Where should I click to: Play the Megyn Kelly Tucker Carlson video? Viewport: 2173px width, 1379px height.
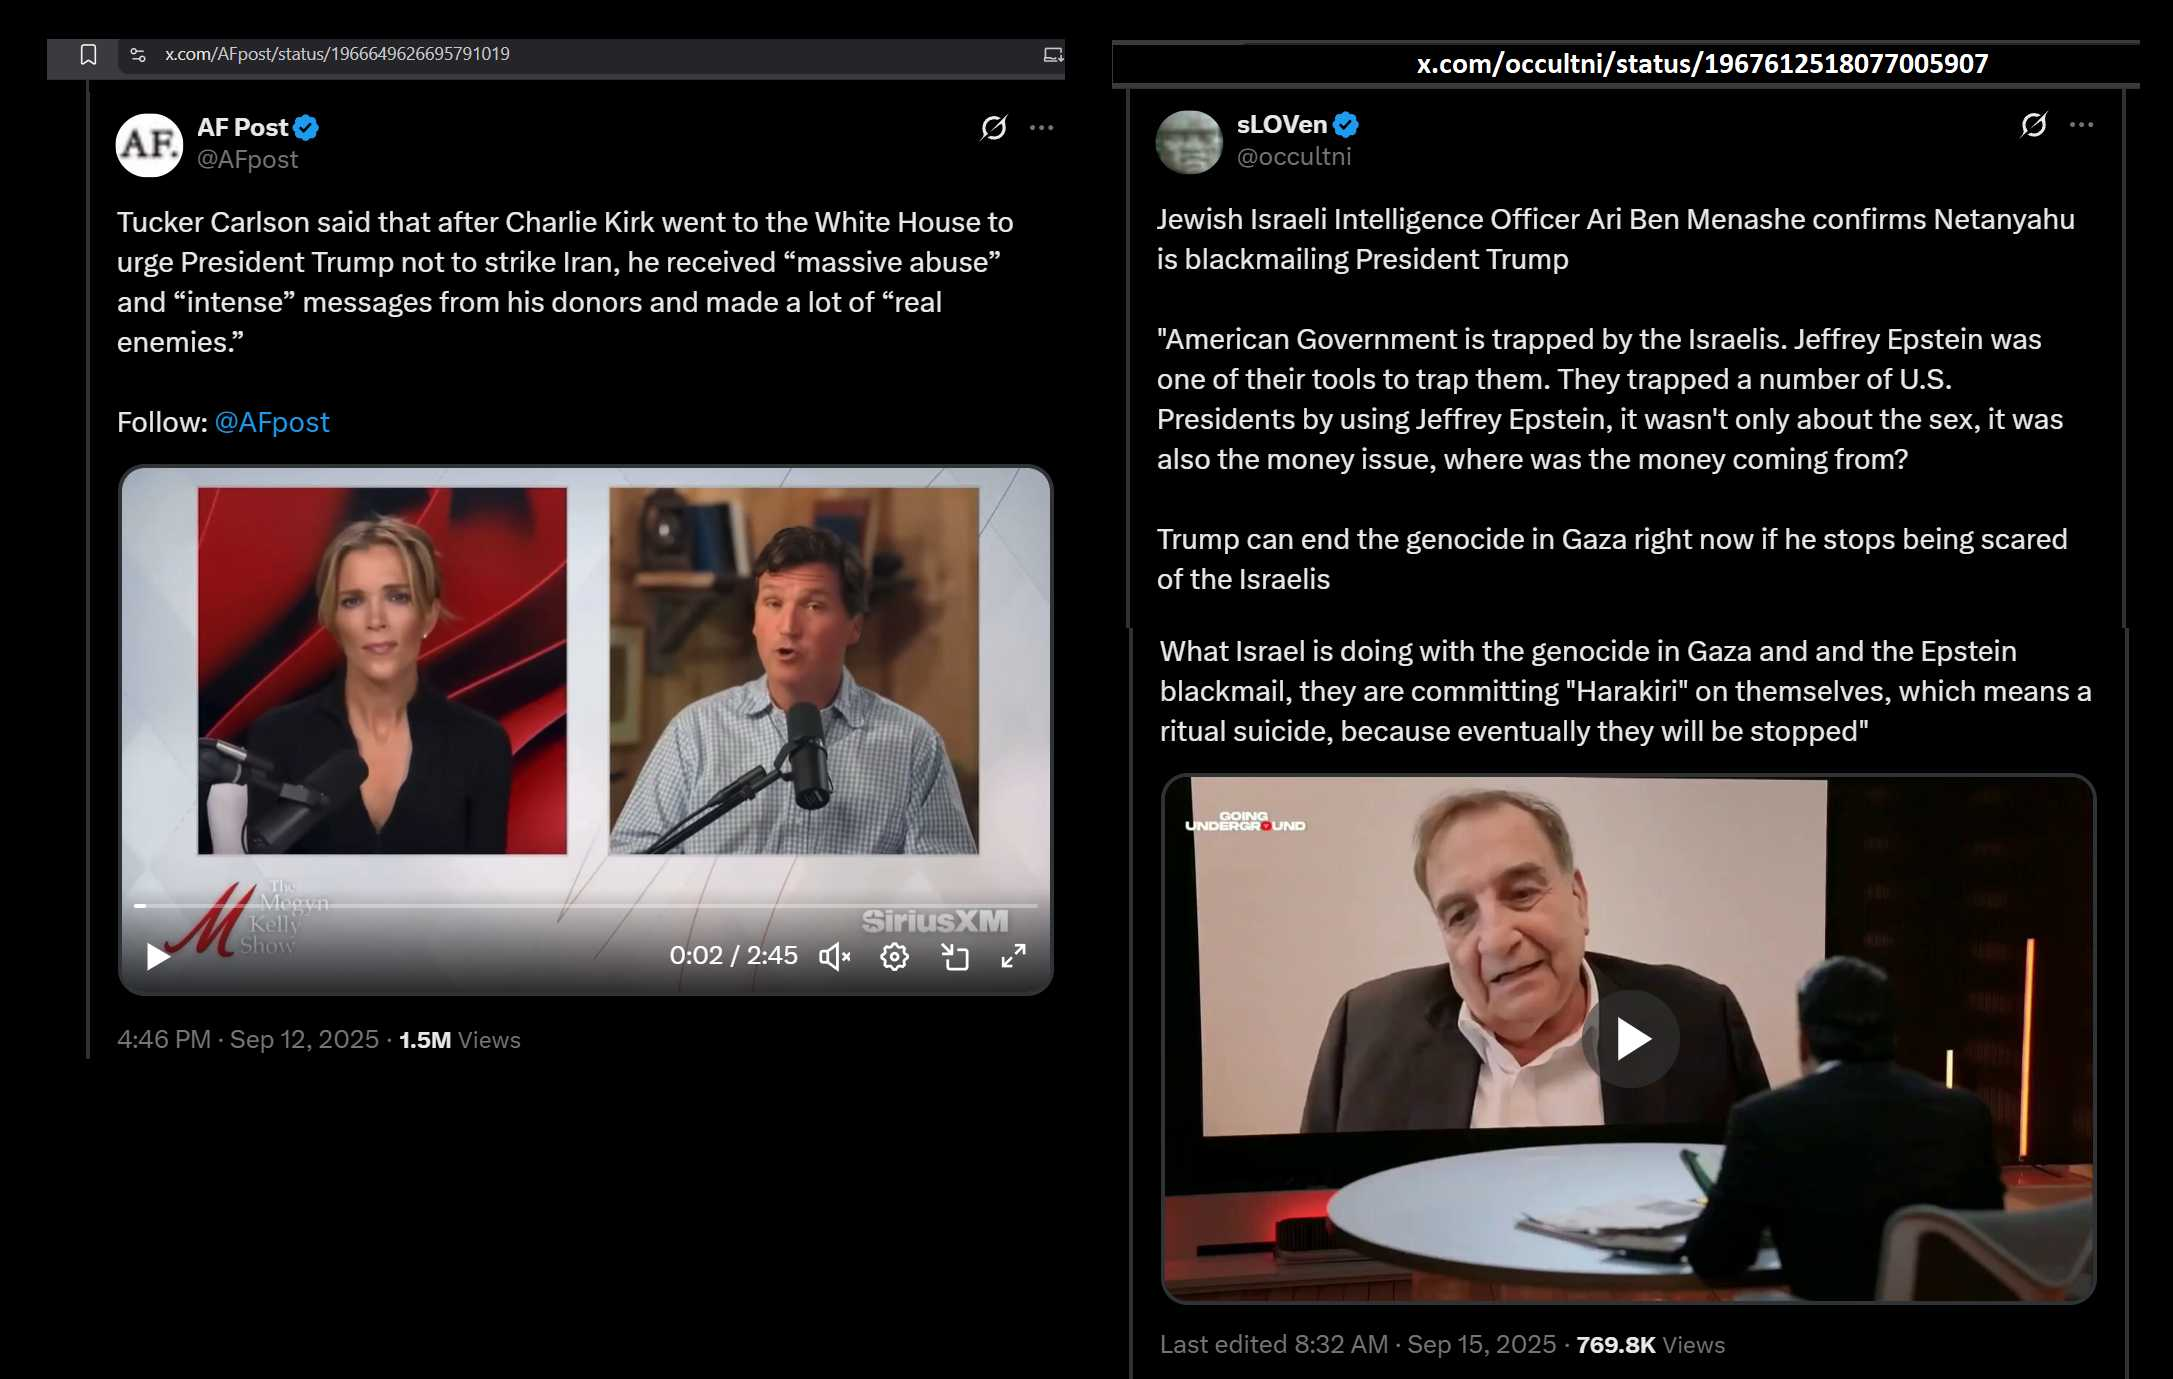point(157,956)
